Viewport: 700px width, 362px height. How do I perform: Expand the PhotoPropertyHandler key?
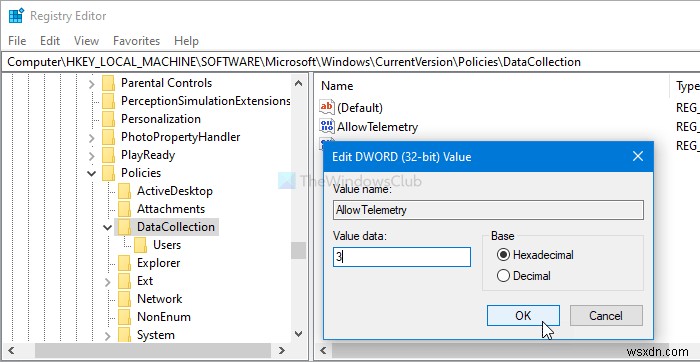click(x=92, y=137)
